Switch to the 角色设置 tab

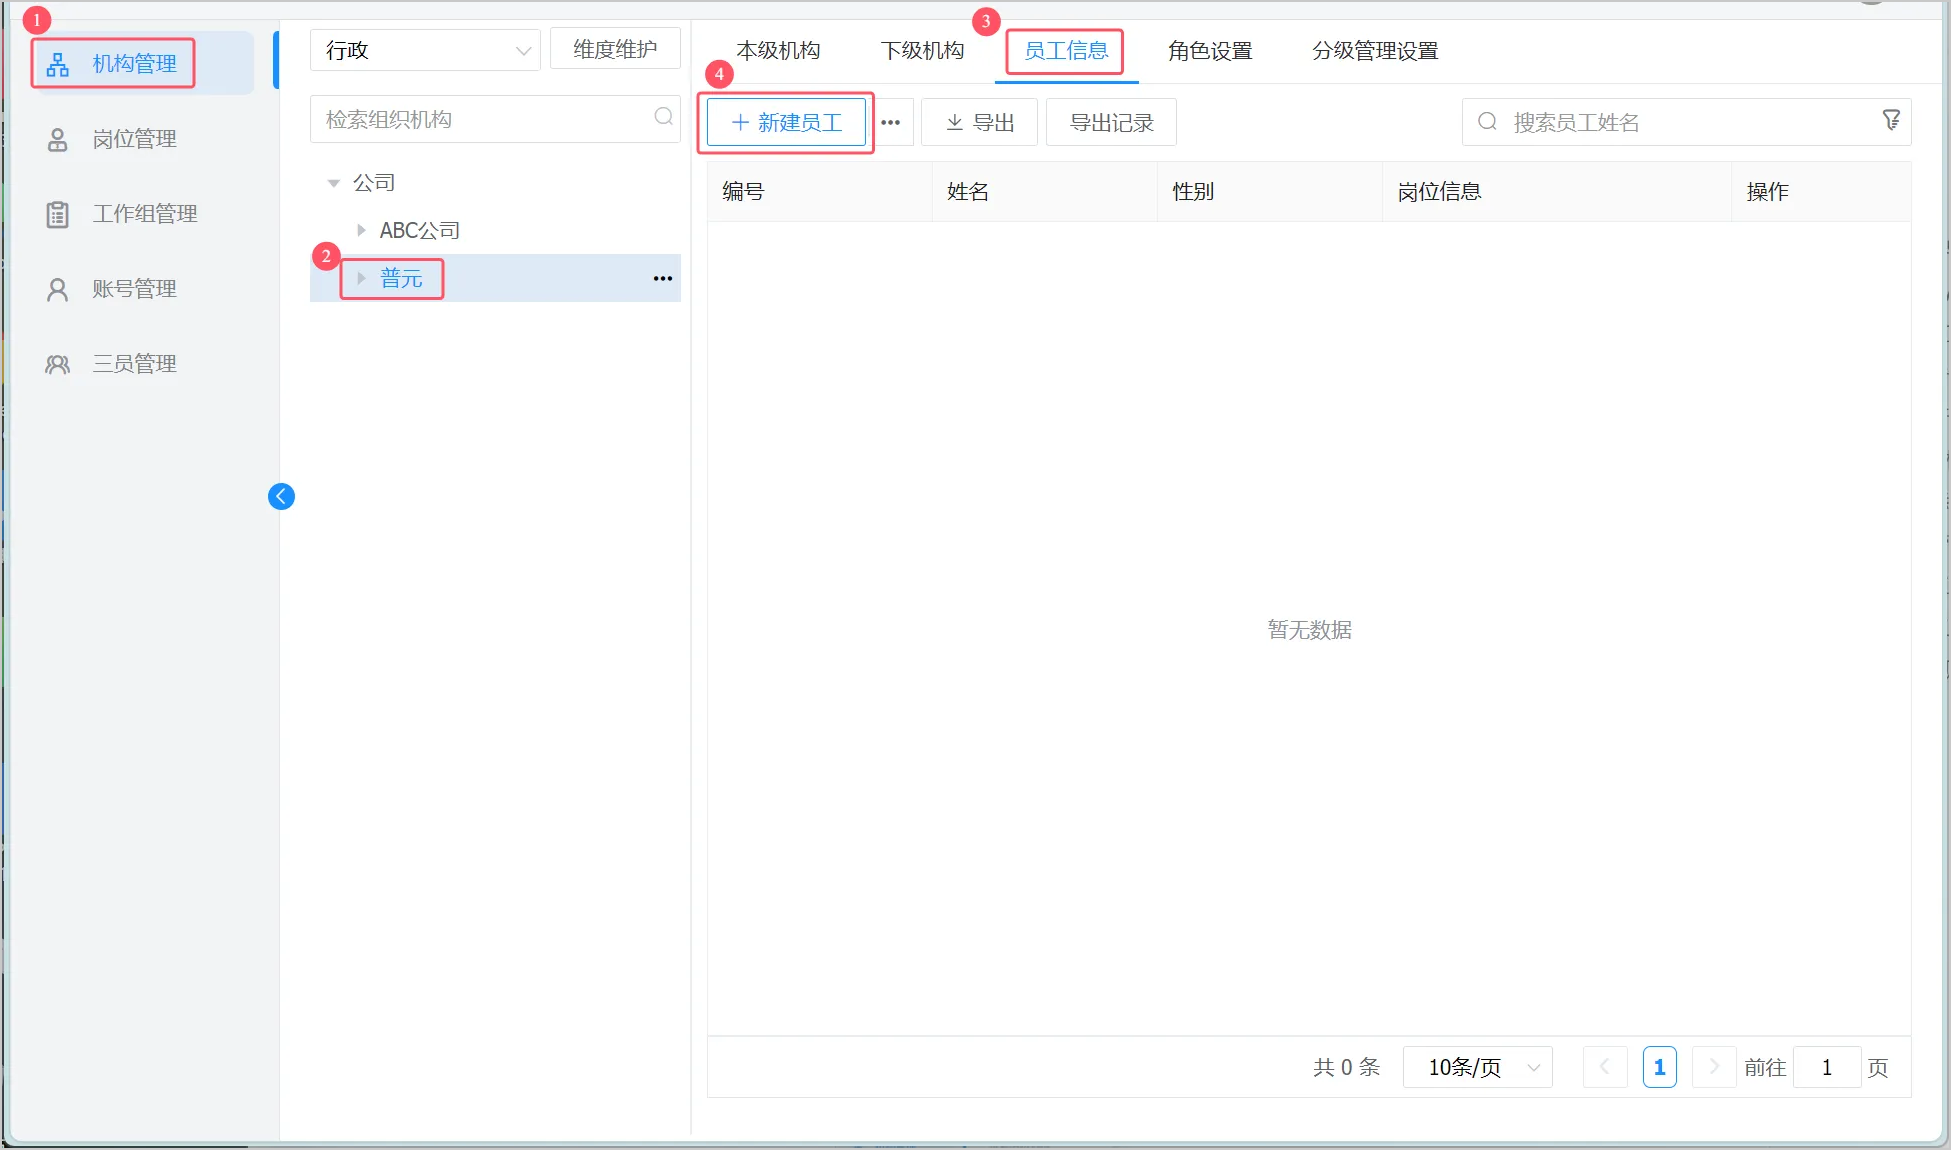(x=1210, y=51)
